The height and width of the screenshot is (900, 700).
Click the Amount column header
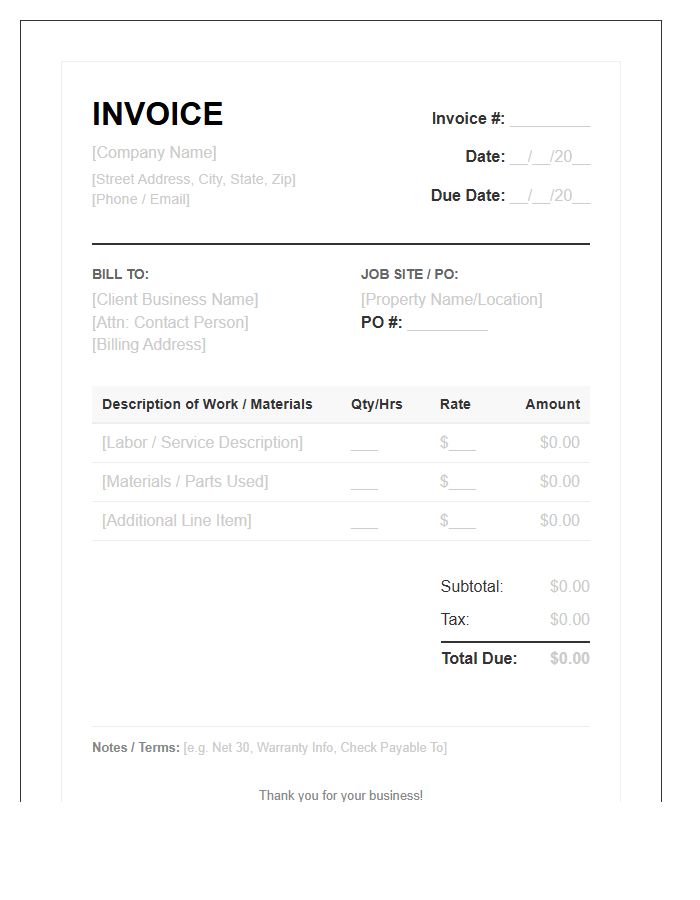coord(553,404)
